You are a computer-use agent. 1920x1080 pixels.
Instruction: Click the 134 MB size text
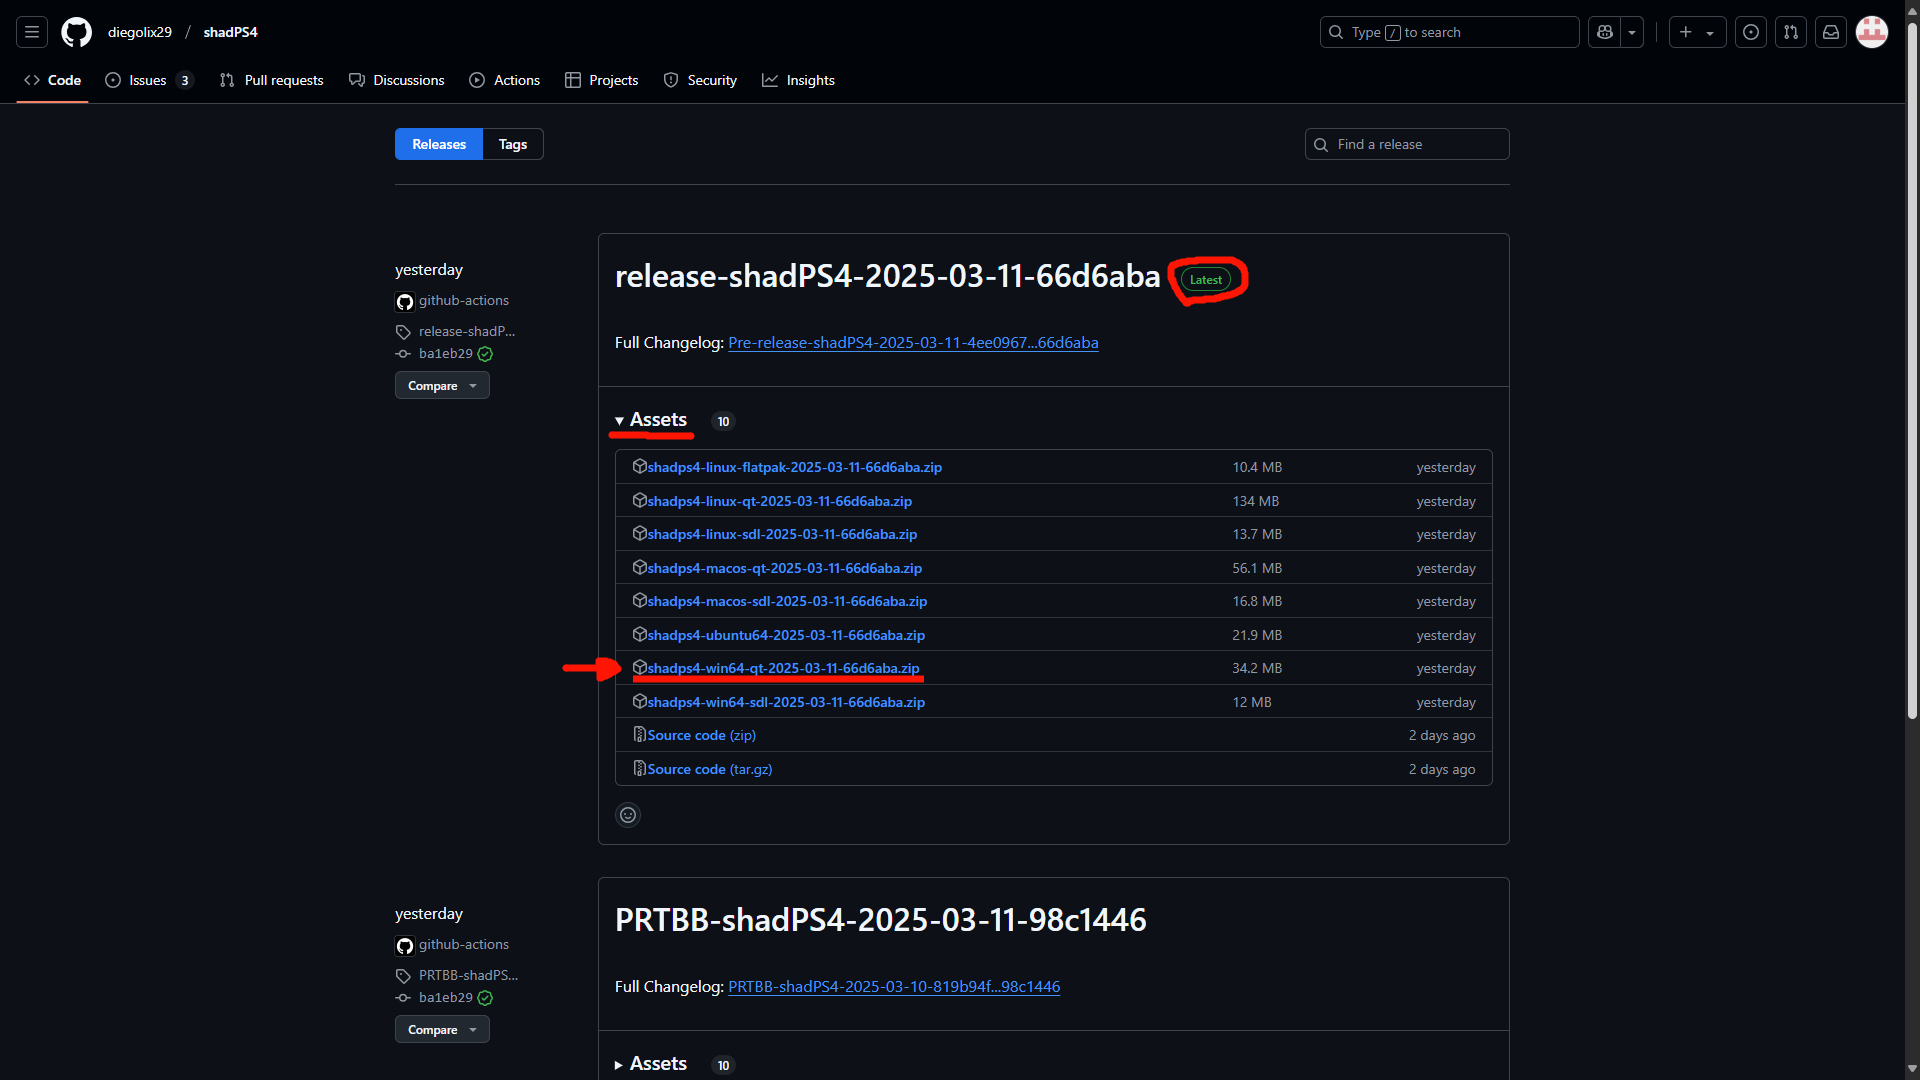coord(1256,501)
